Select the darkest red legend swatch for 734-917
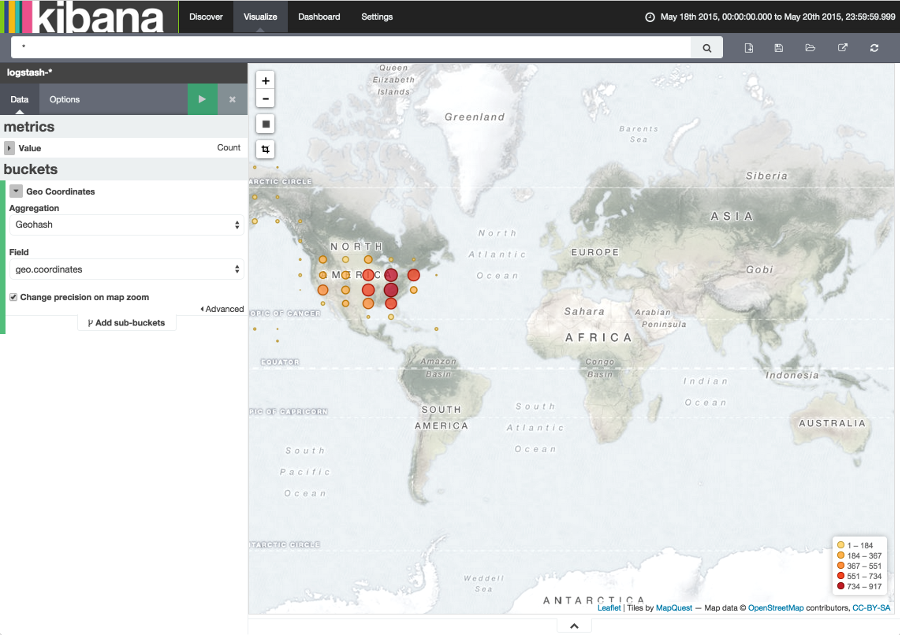The image size is (900, 635). 840,588
